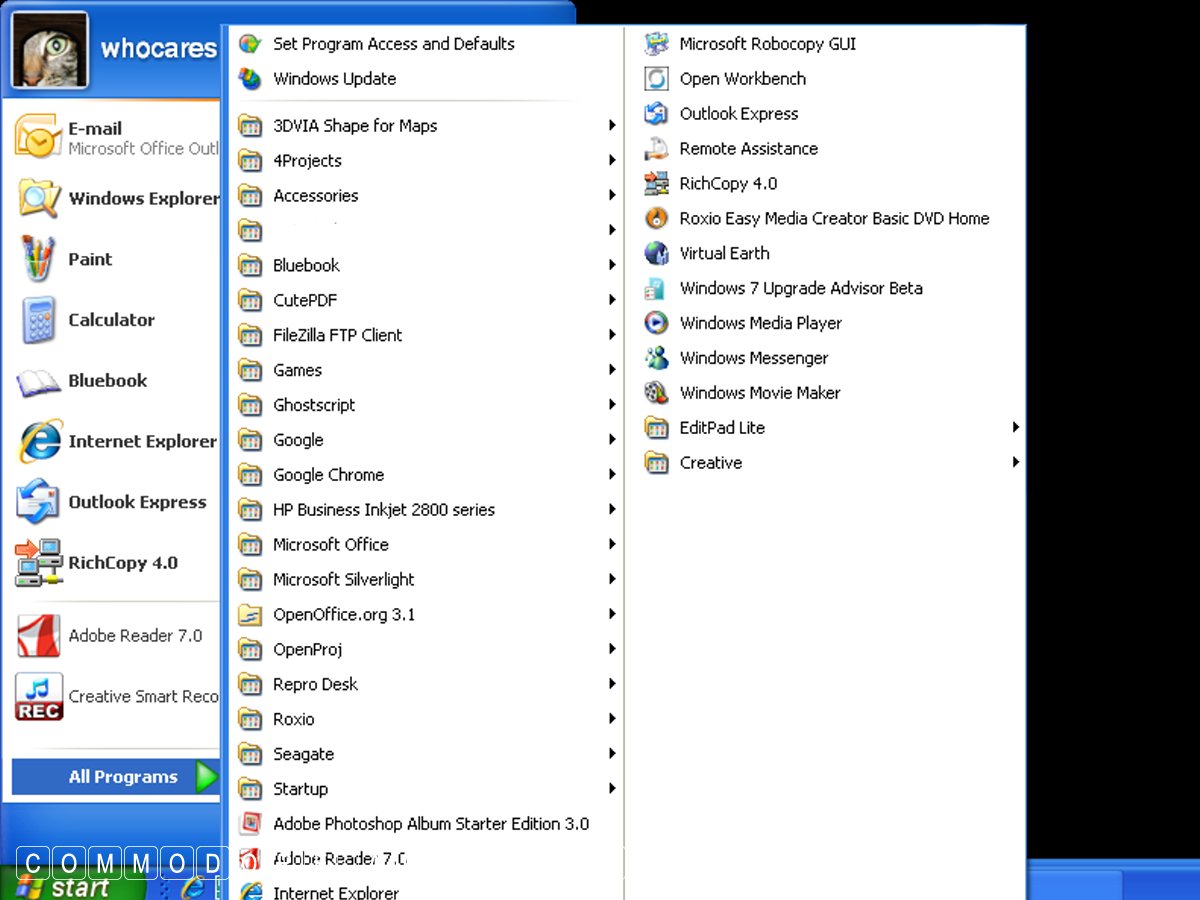Viewport: 1200px width, 900px height.
Task: Click the Adobe Reader 7.0 icon
Action: pyautogui.click(x=38, y=636)
